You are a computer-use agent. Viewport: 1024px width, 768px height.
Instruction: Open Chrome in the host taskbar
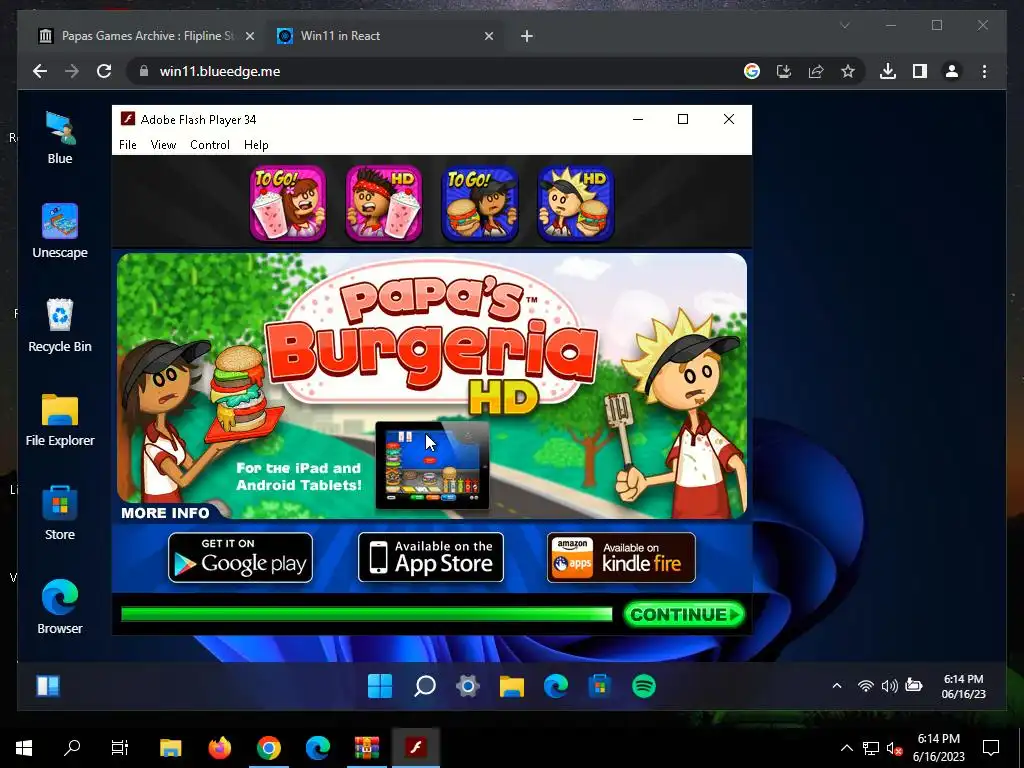tap(268, 747)
